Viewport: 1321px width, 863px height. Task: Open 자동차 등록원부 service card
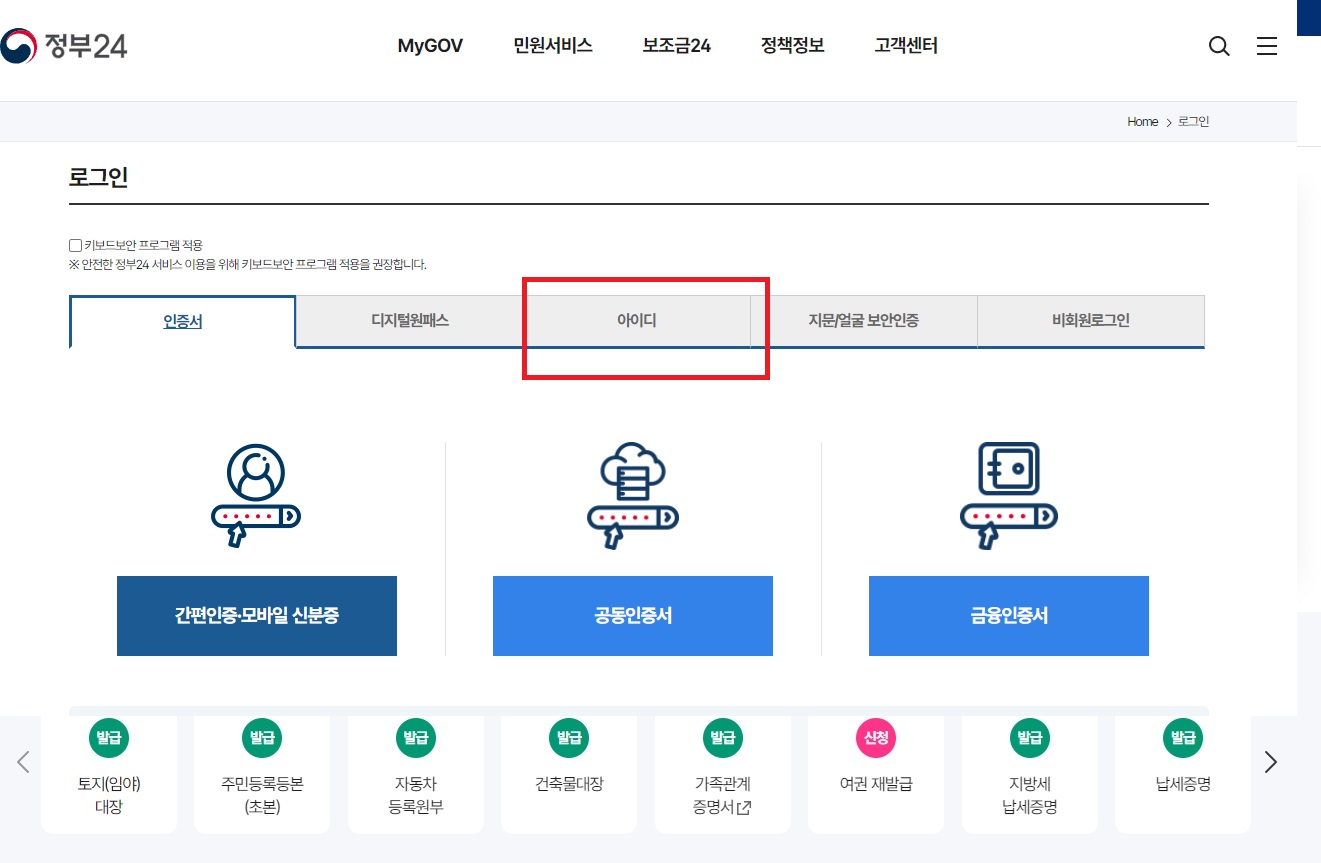click(416, 774)
